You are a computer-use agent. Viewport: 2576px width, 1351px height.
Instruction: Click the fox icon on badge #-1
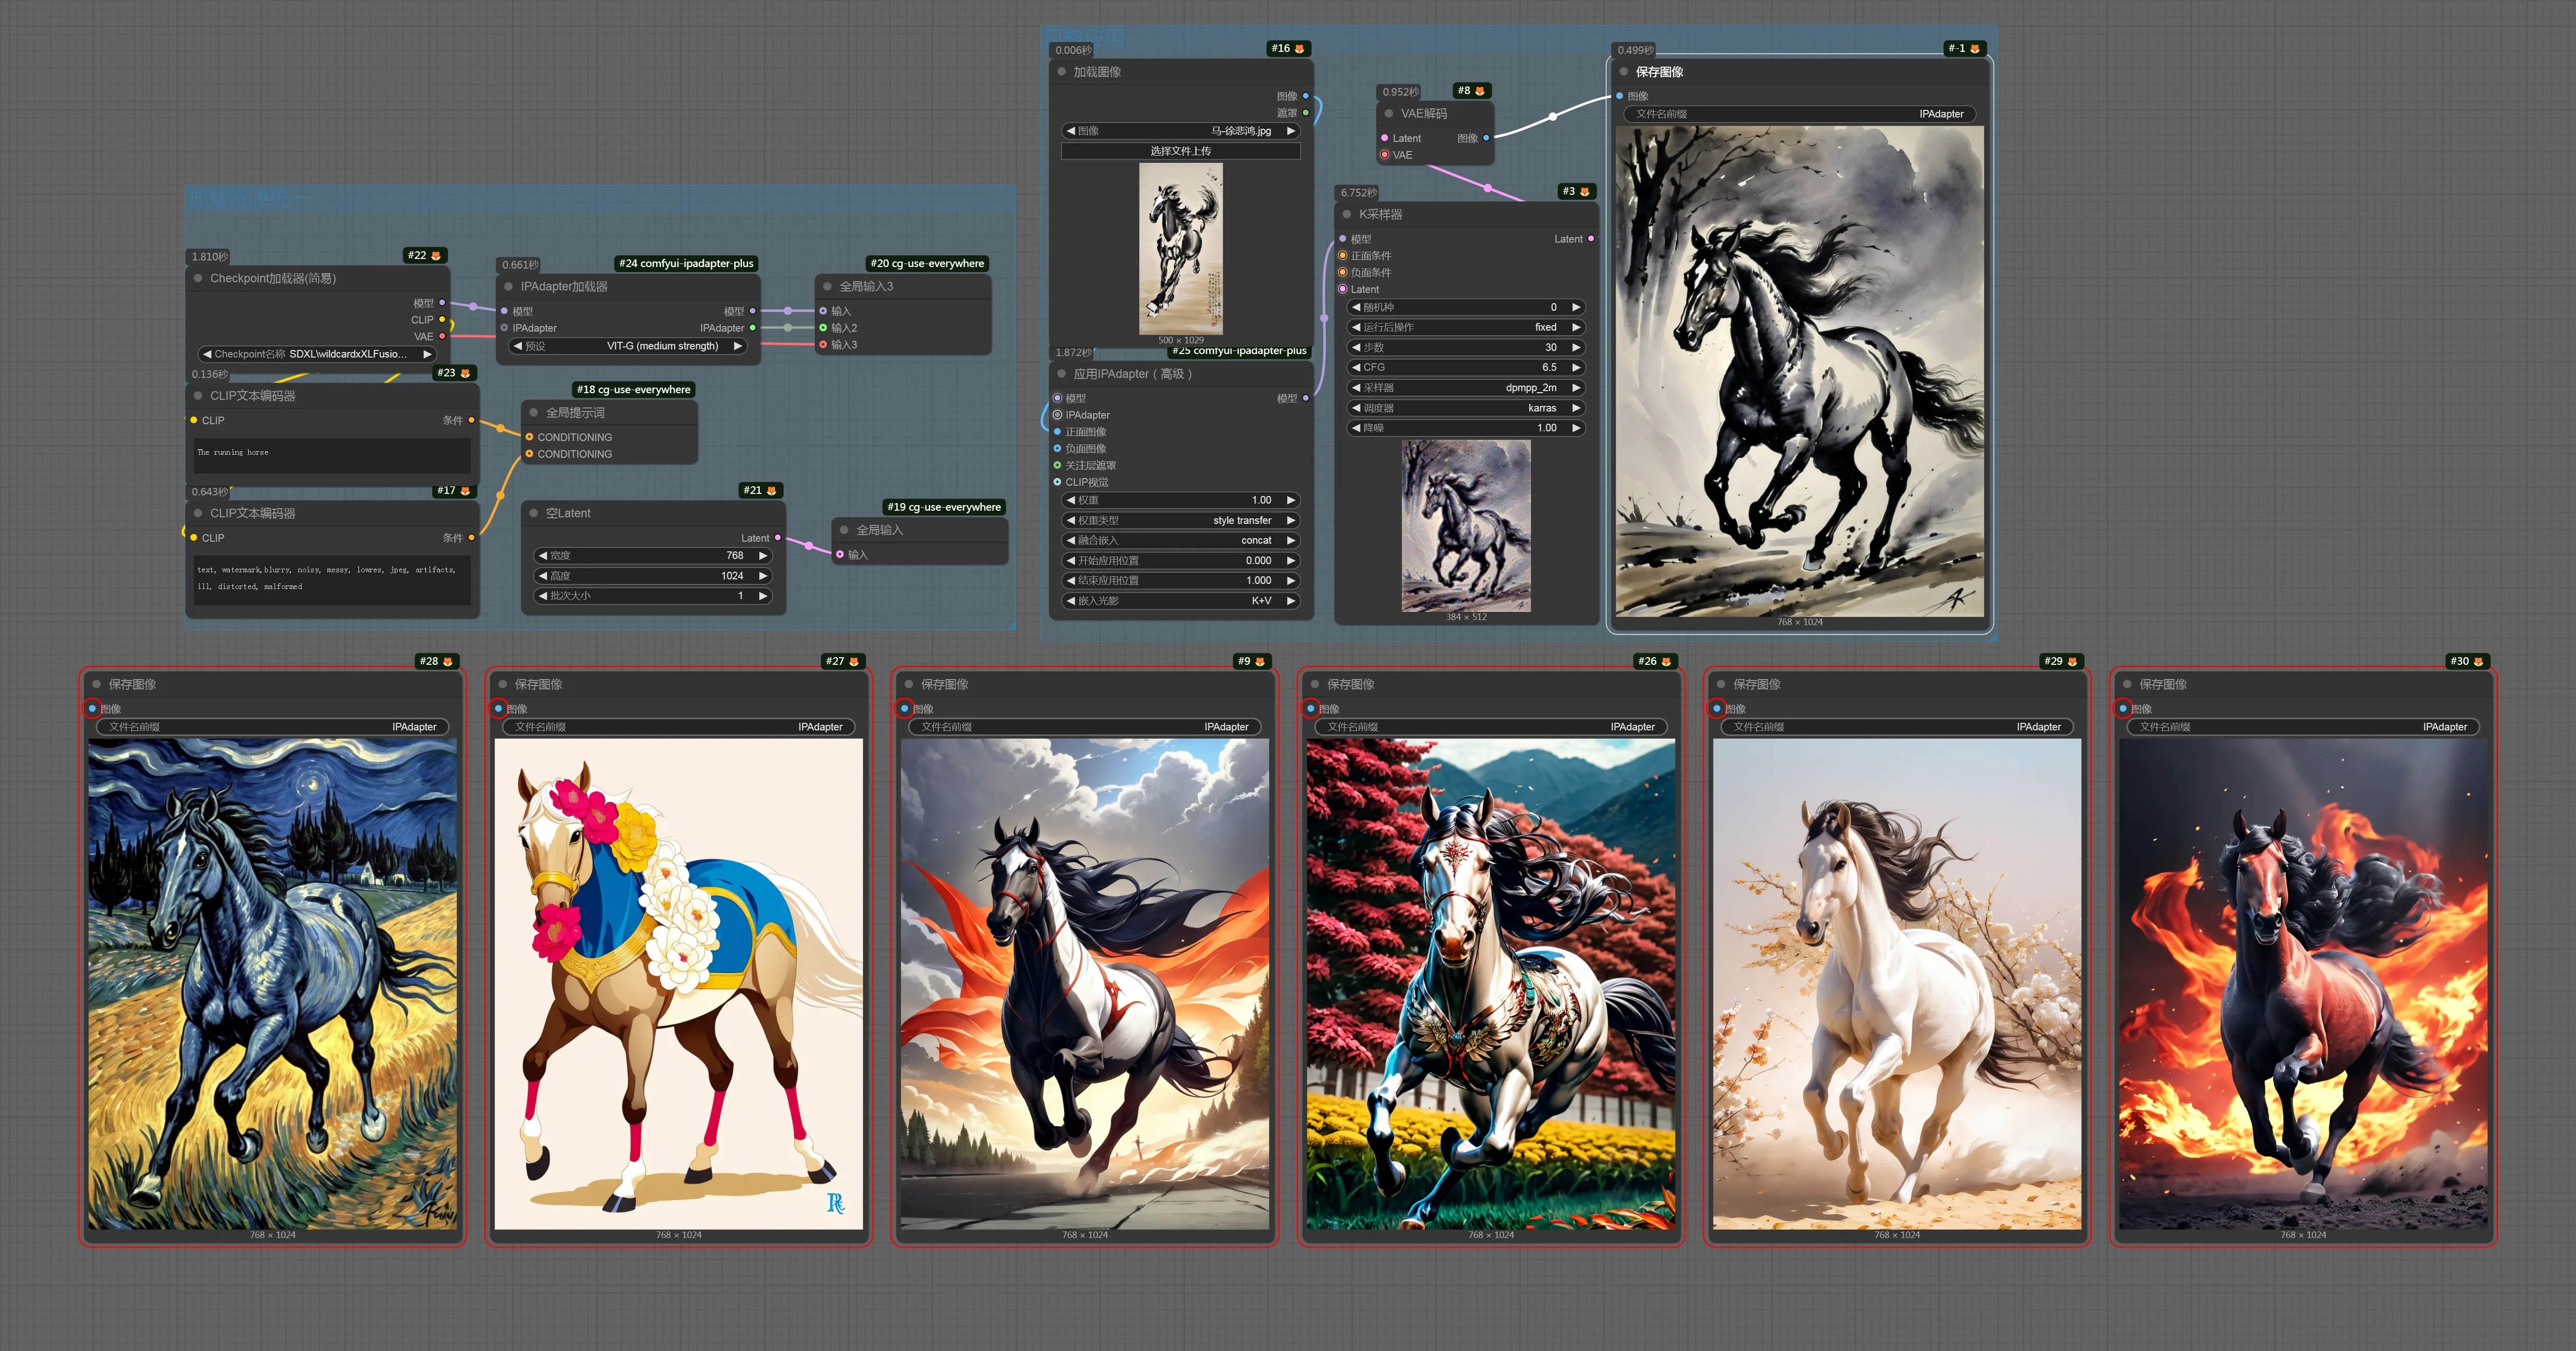pyautogui.click(x=1974, y=49)
